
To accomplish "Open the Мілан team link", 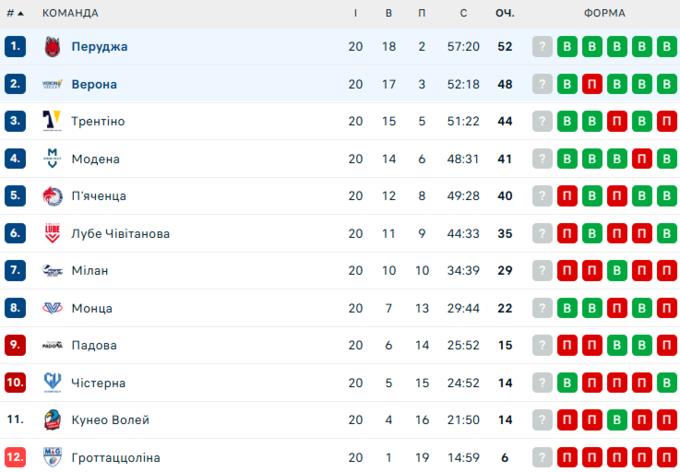I will (89, 271).
